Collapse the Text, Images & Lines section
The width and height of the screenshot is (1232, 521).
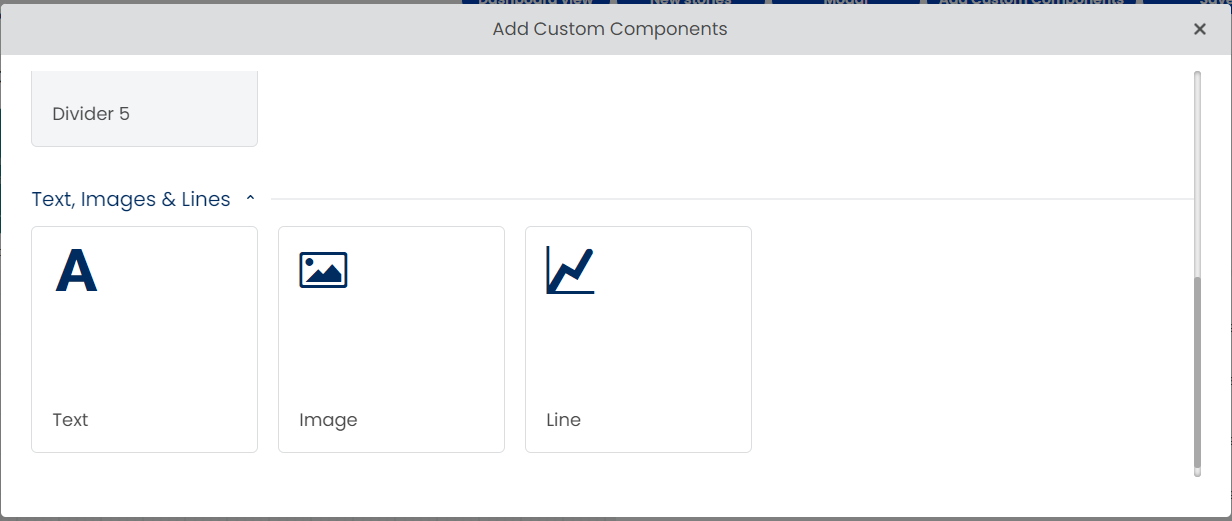[131, 199]
